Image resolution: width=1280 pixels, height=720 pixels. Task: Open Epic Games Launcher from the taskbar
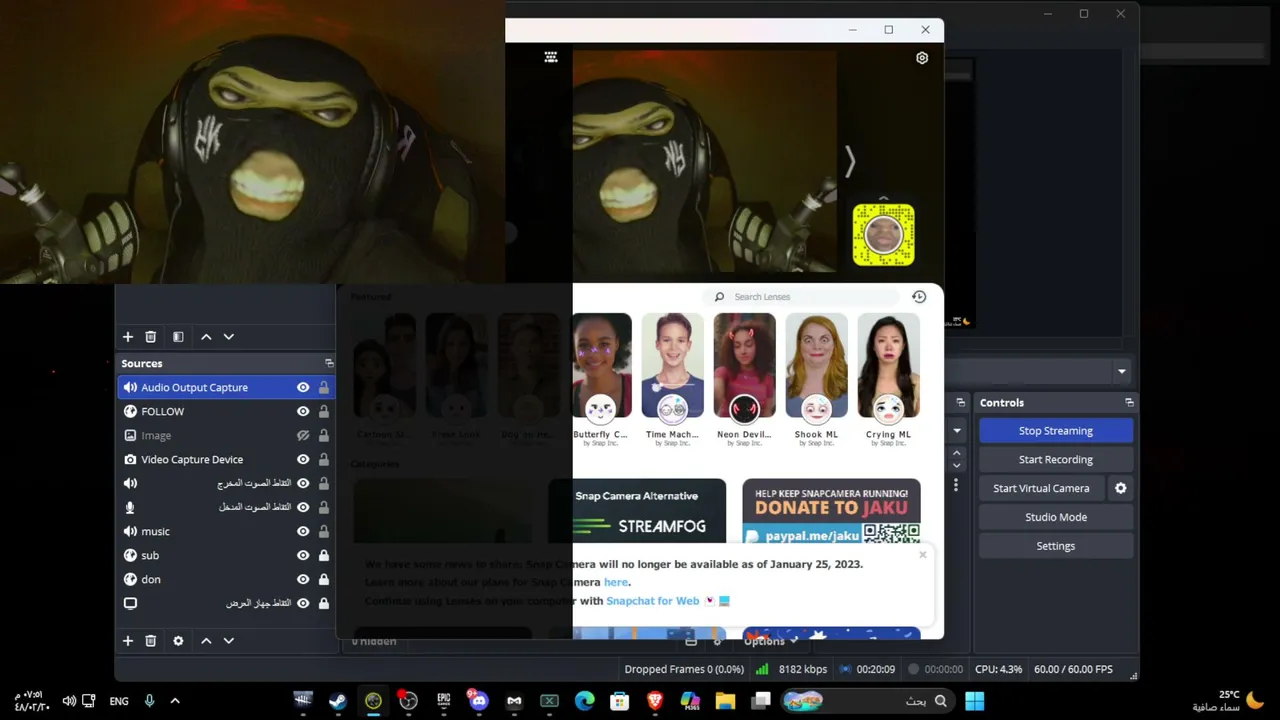coord(444,701)
